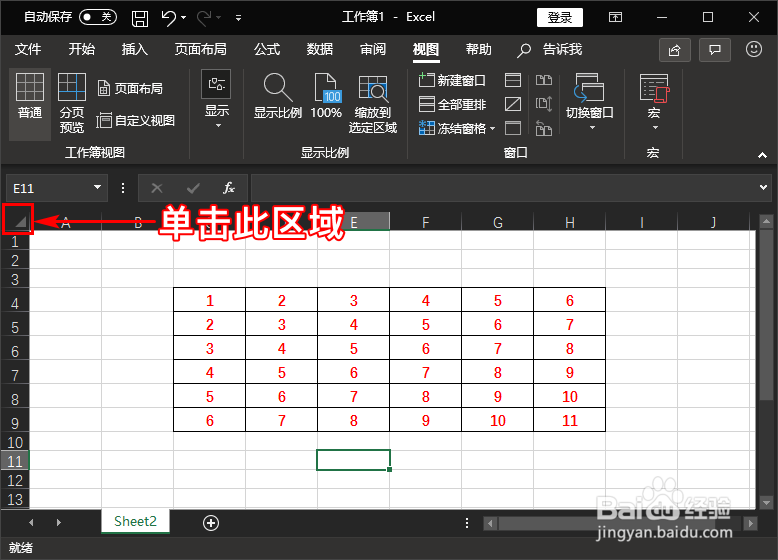Click 缩放到选定区域 zoom to selection
The width and height of the screenshot is (778, 560).
pyautogui.click(x=373, y=104)
